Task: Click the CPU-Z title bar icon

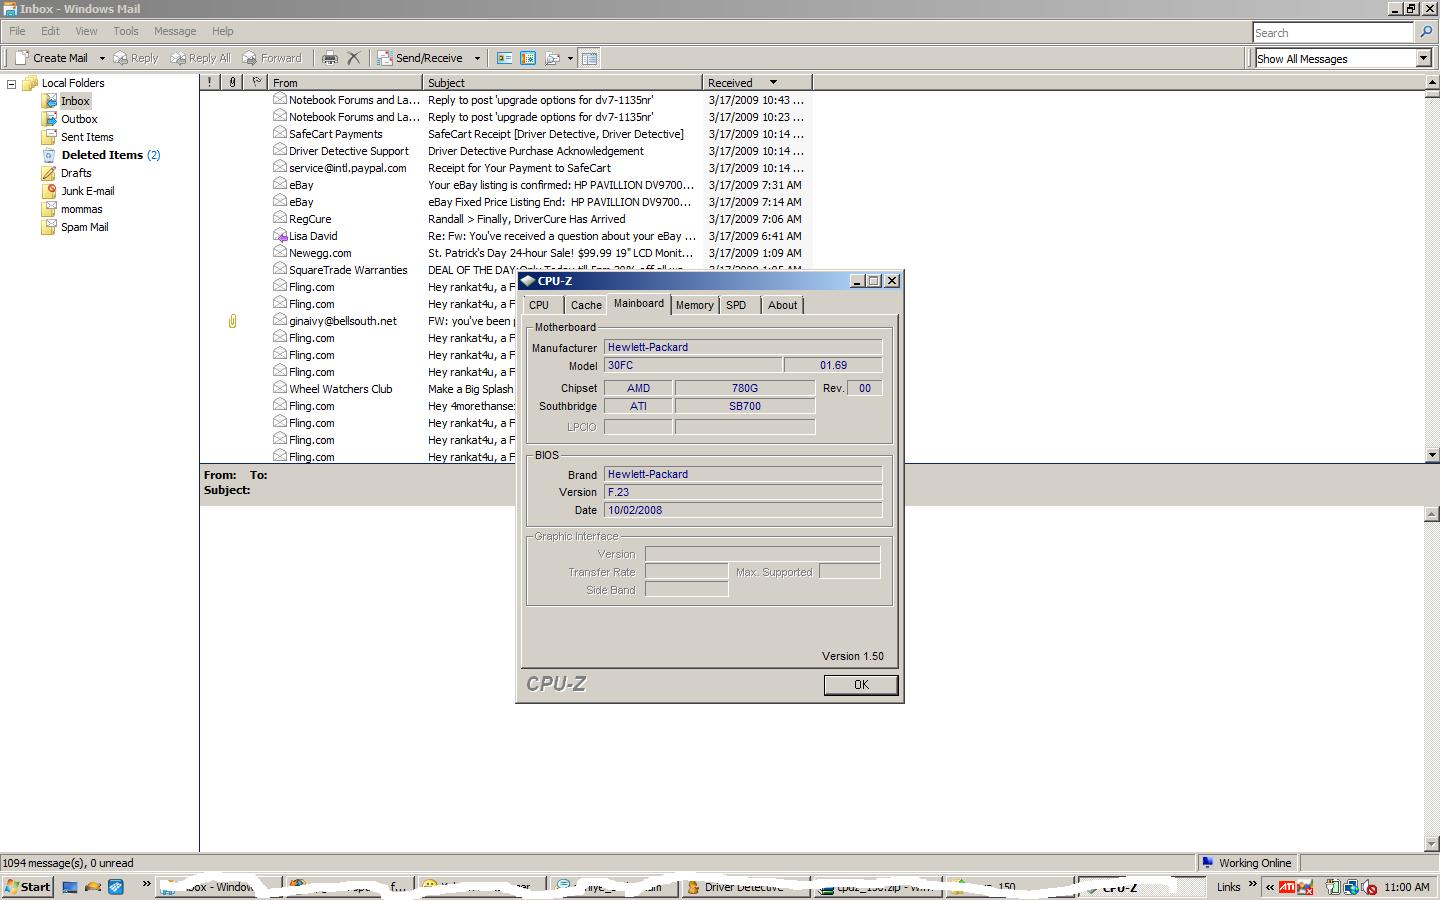Action: [x=528, y=281]
